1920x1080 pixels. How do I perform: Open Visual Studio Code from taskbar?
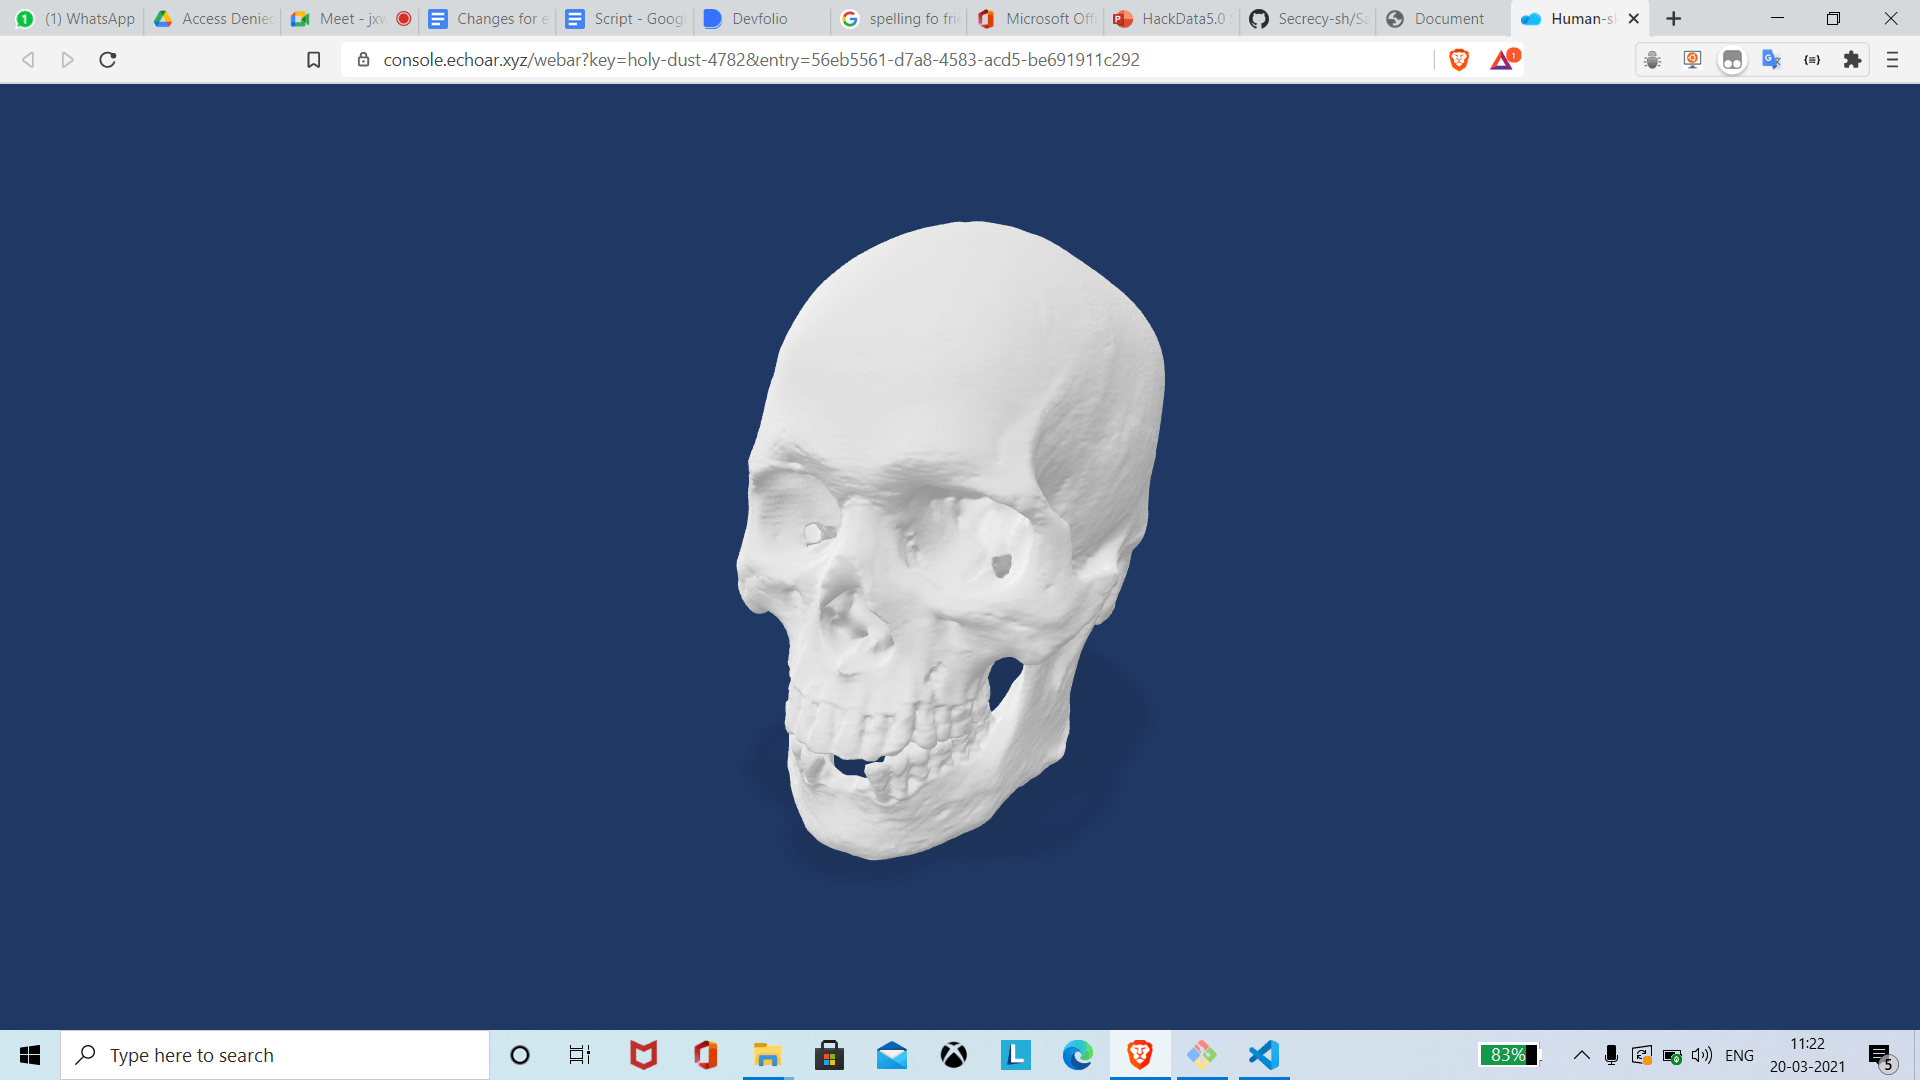[x=1264, y=1055]
